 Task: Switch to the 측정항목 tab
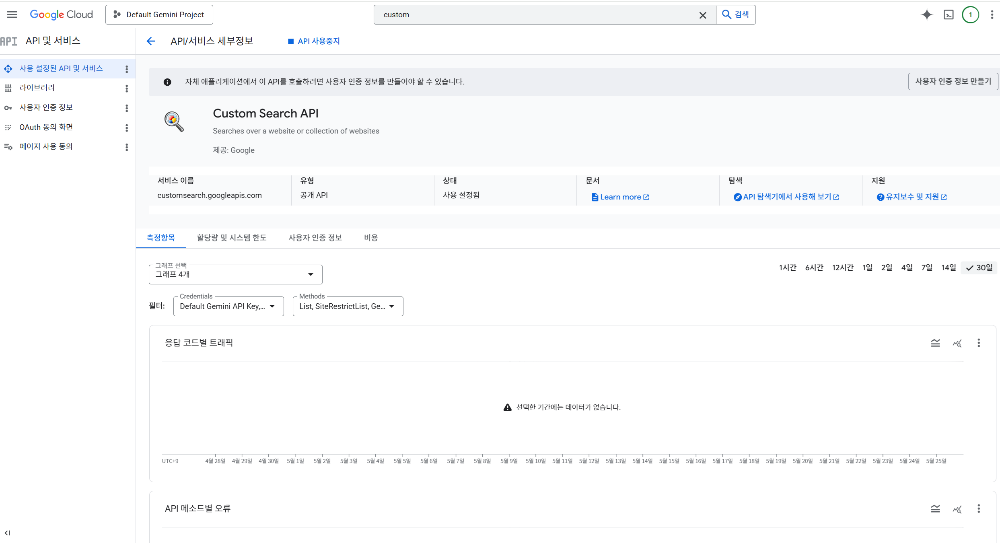click(x=161, y=237)
